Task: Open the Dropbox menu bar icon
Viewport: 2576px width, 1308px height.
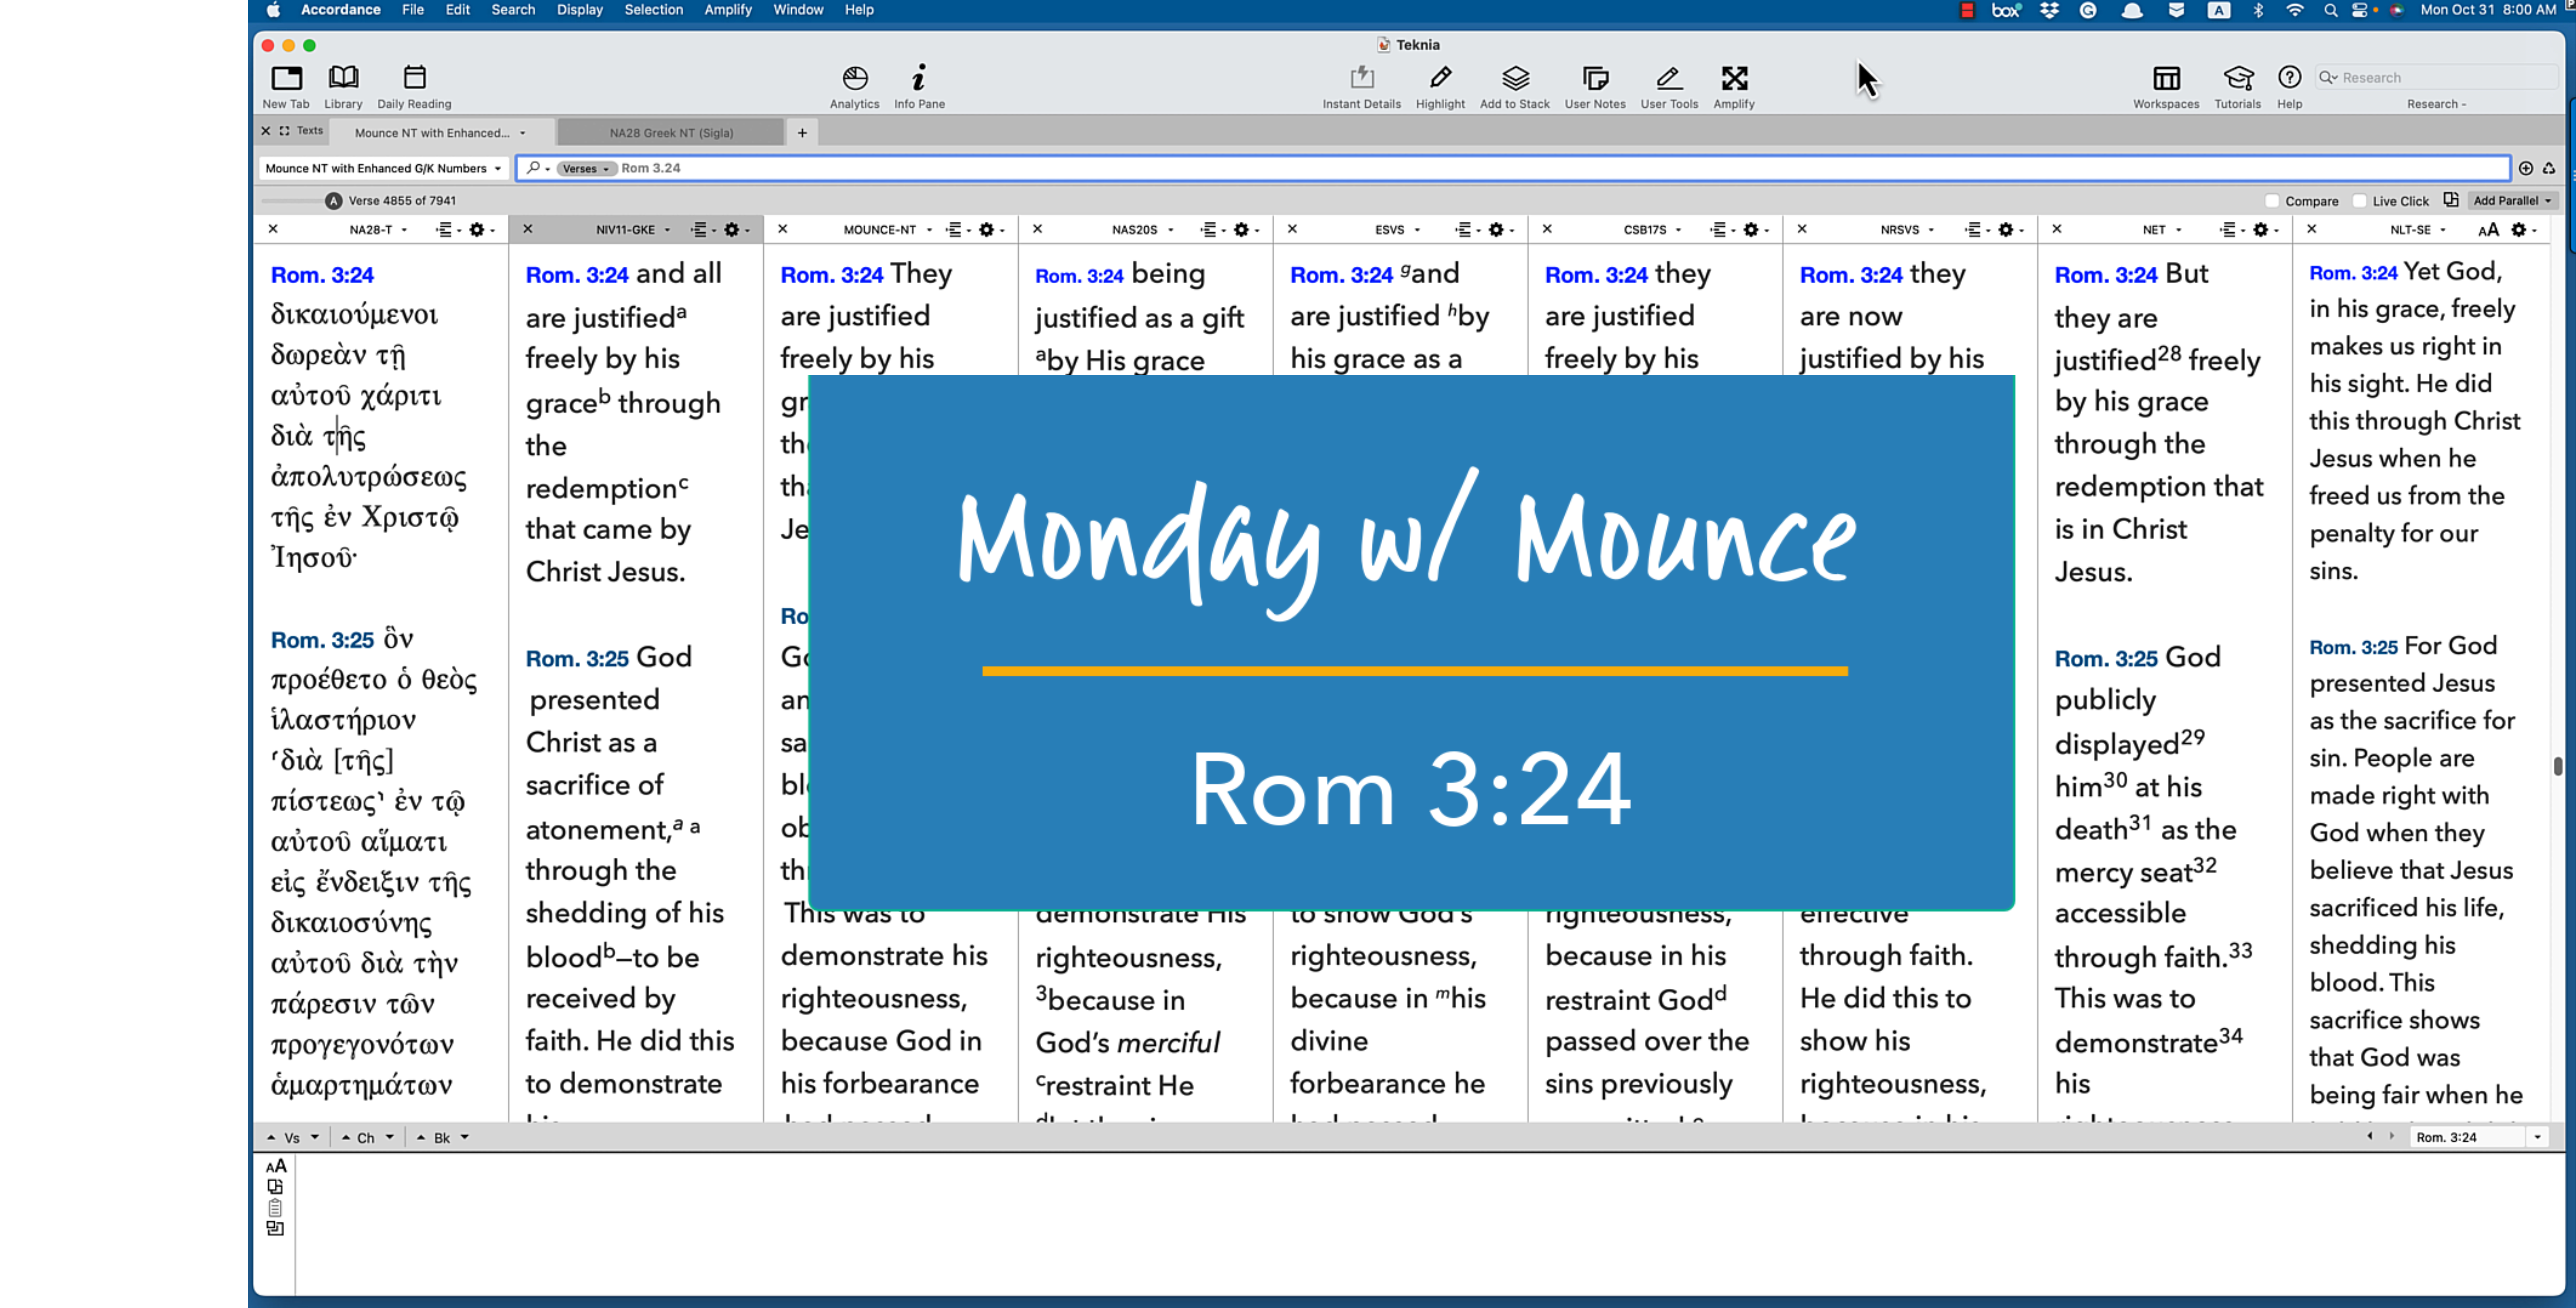Action: tap(2049, 10)
